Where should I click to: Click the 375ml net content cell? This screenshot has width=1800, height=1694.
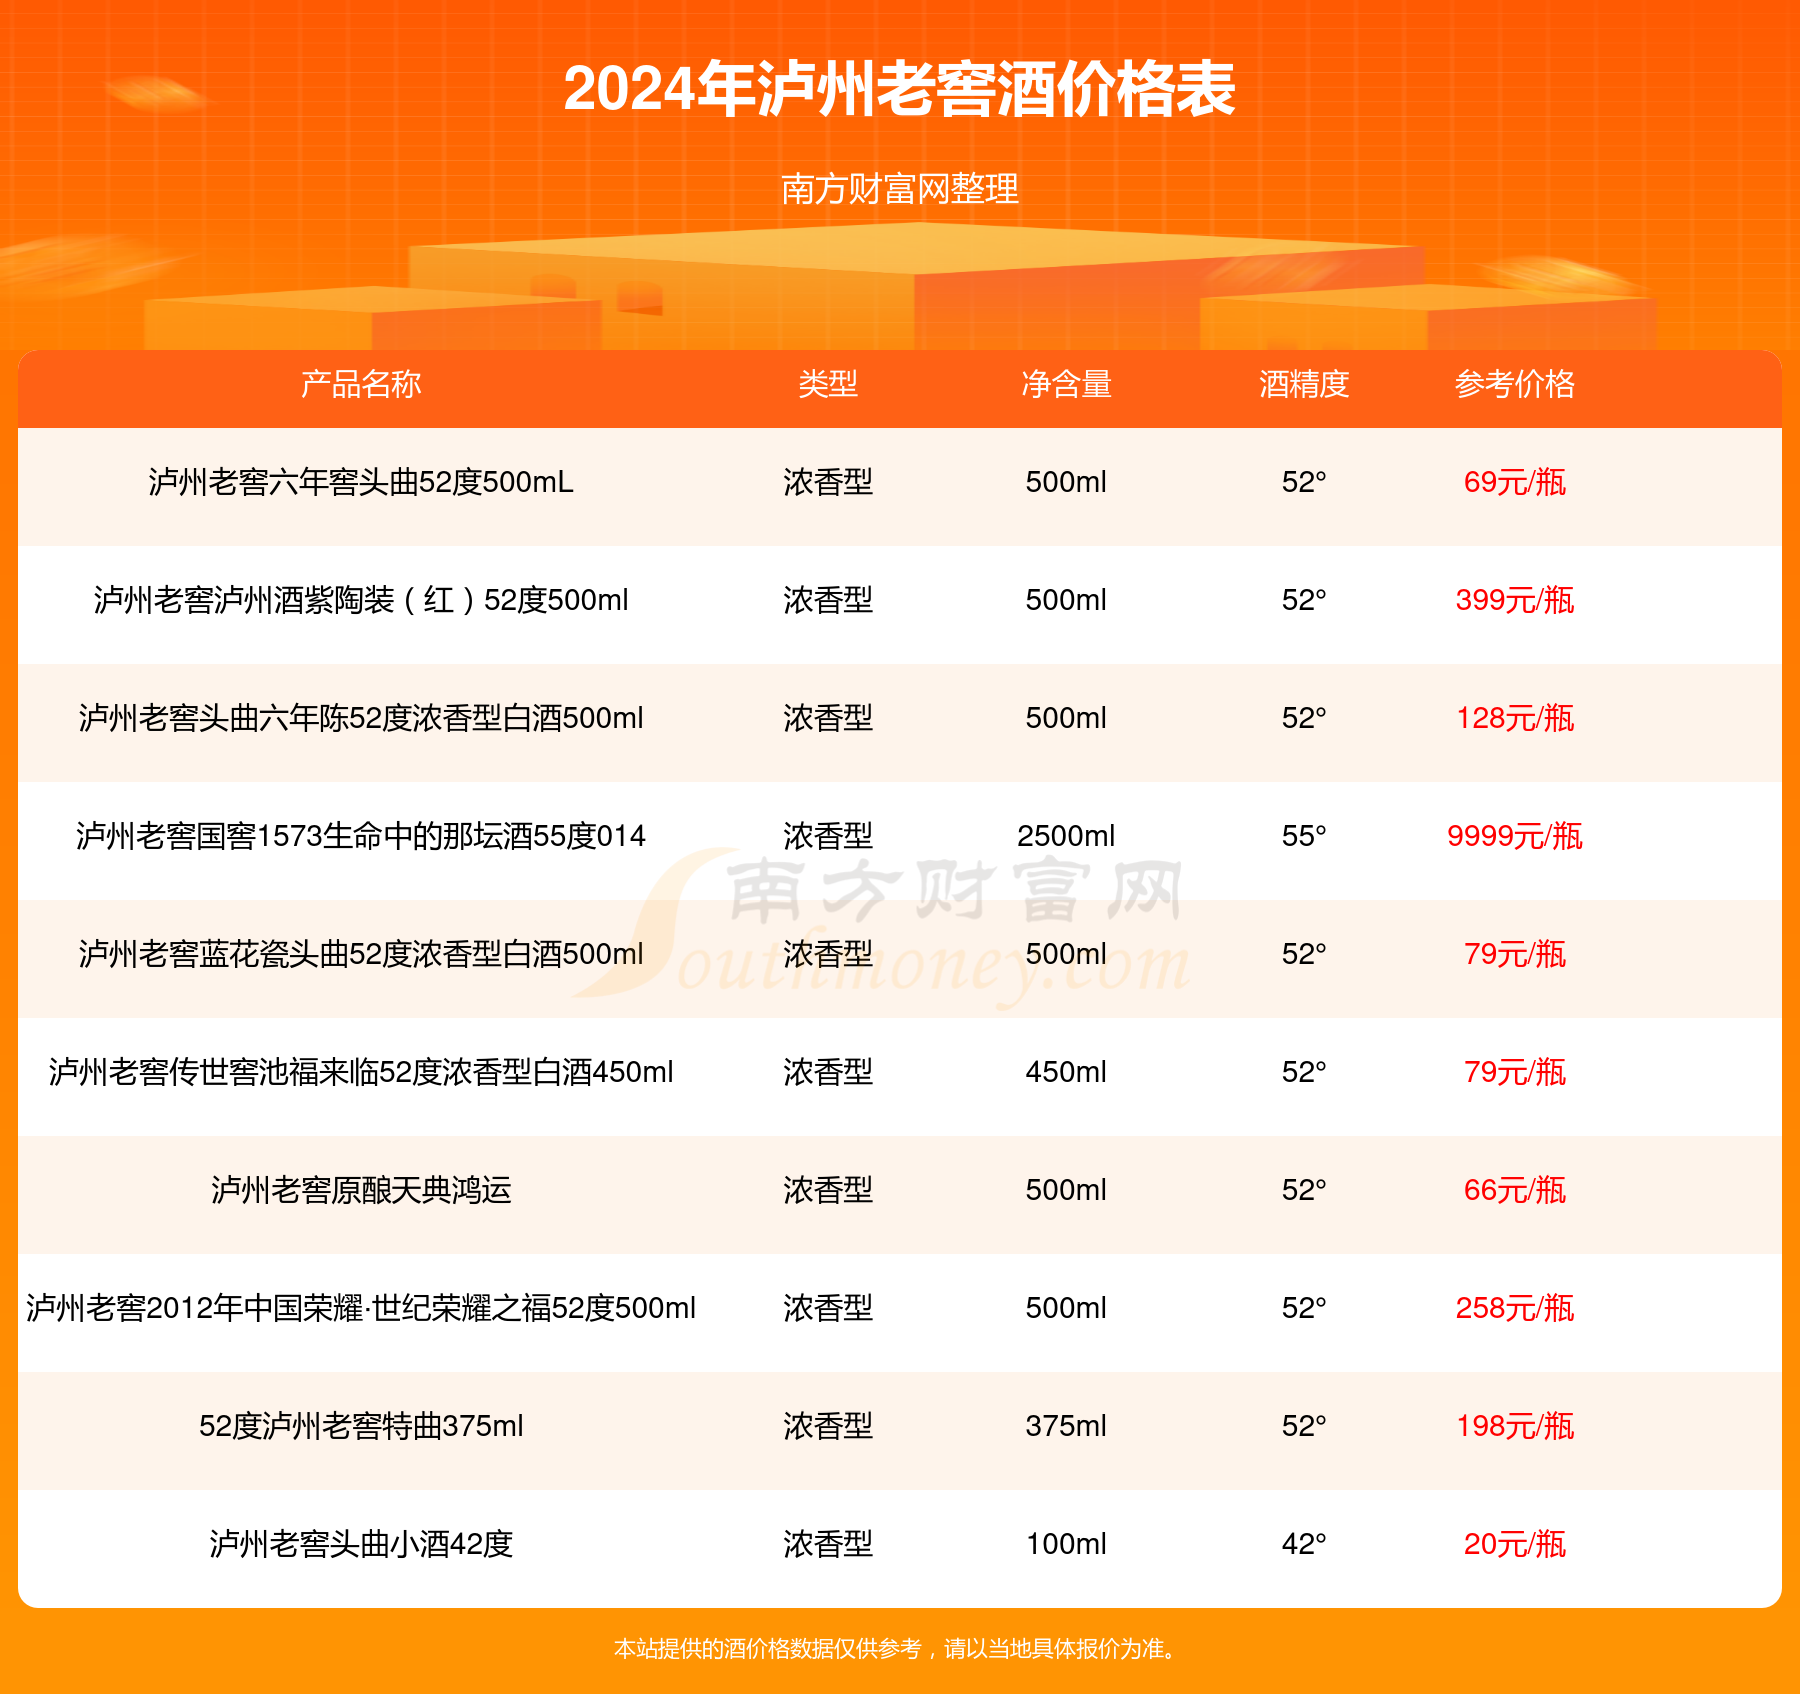(x=1066, y=1426)
